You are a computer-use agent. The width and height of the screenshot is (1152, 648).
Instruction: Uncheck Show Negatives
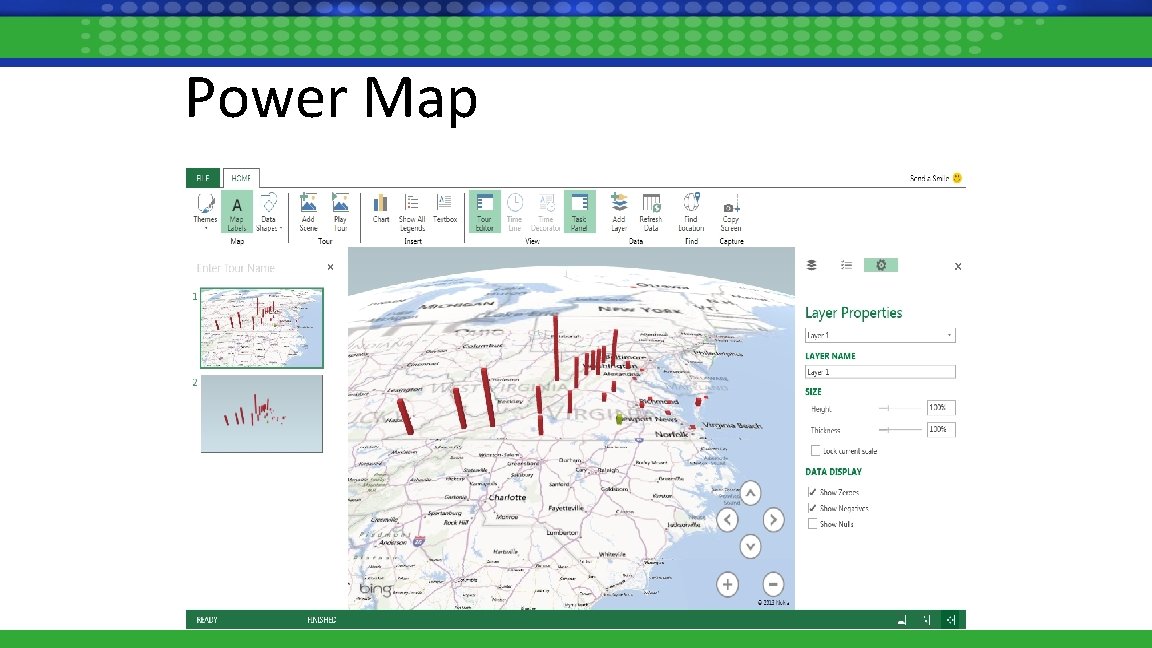[813, 508]
